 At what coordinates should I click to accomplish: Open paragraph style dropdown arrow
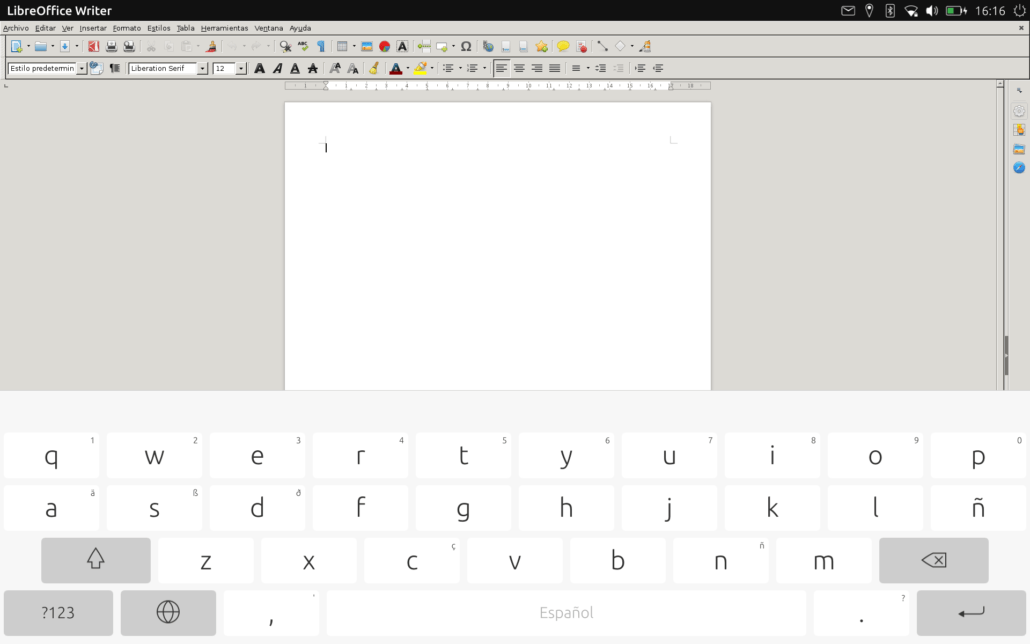click(81, 68)
